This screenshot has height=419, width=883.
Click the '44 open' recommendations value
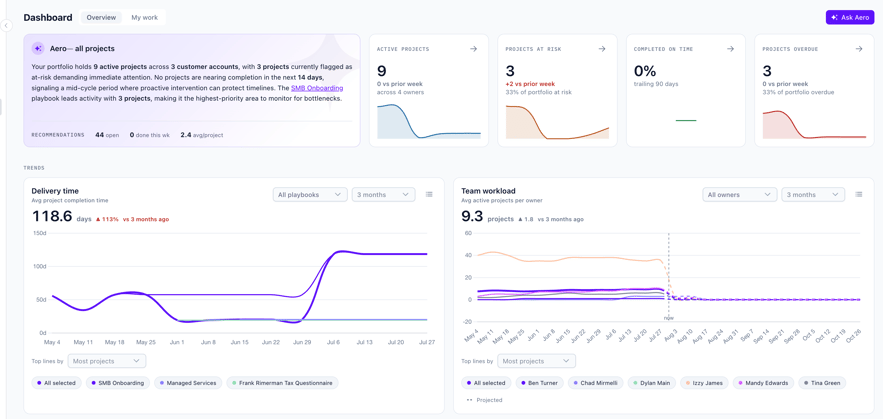pos(107,135)
